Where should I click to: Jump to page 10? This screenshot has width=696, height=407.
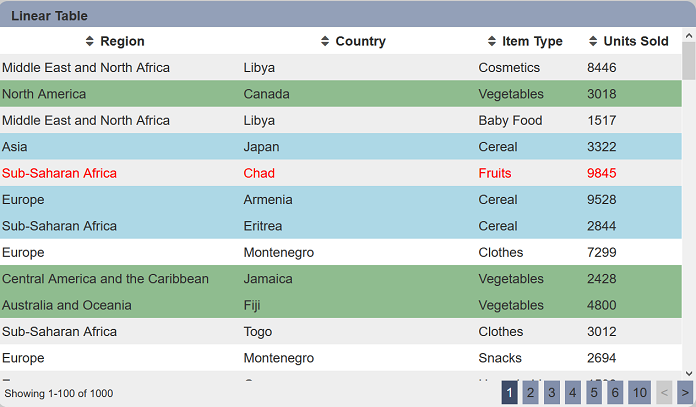pyautogui.click(x=640, y=392)
